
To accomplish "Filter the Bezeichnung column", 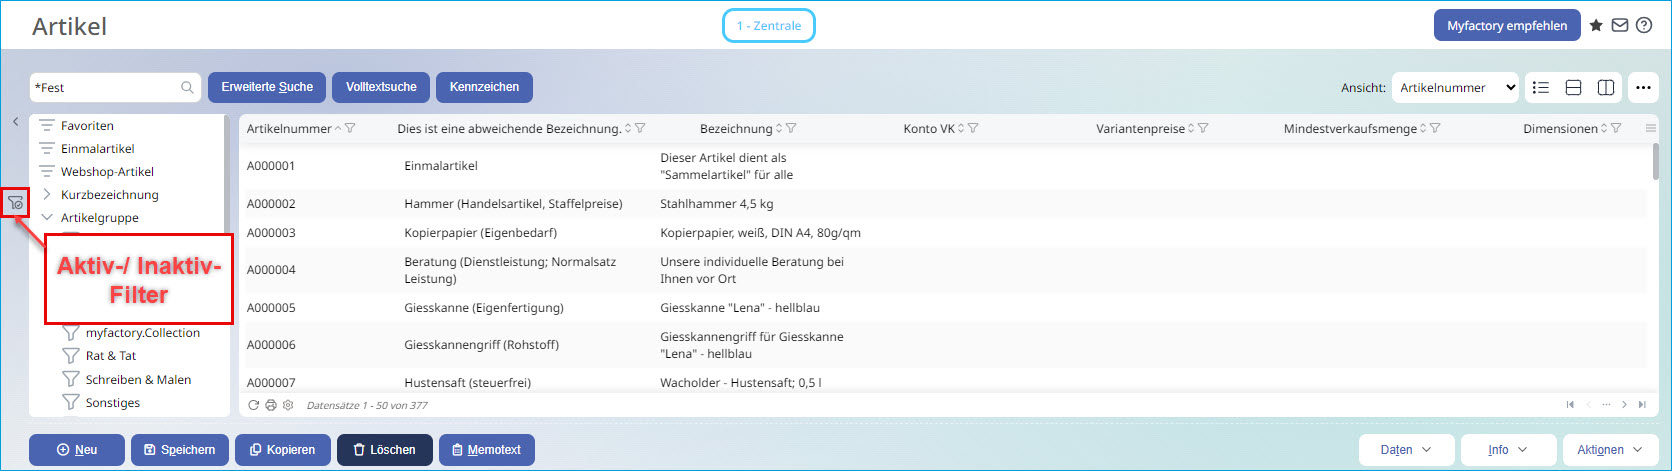I will point(791,129).
